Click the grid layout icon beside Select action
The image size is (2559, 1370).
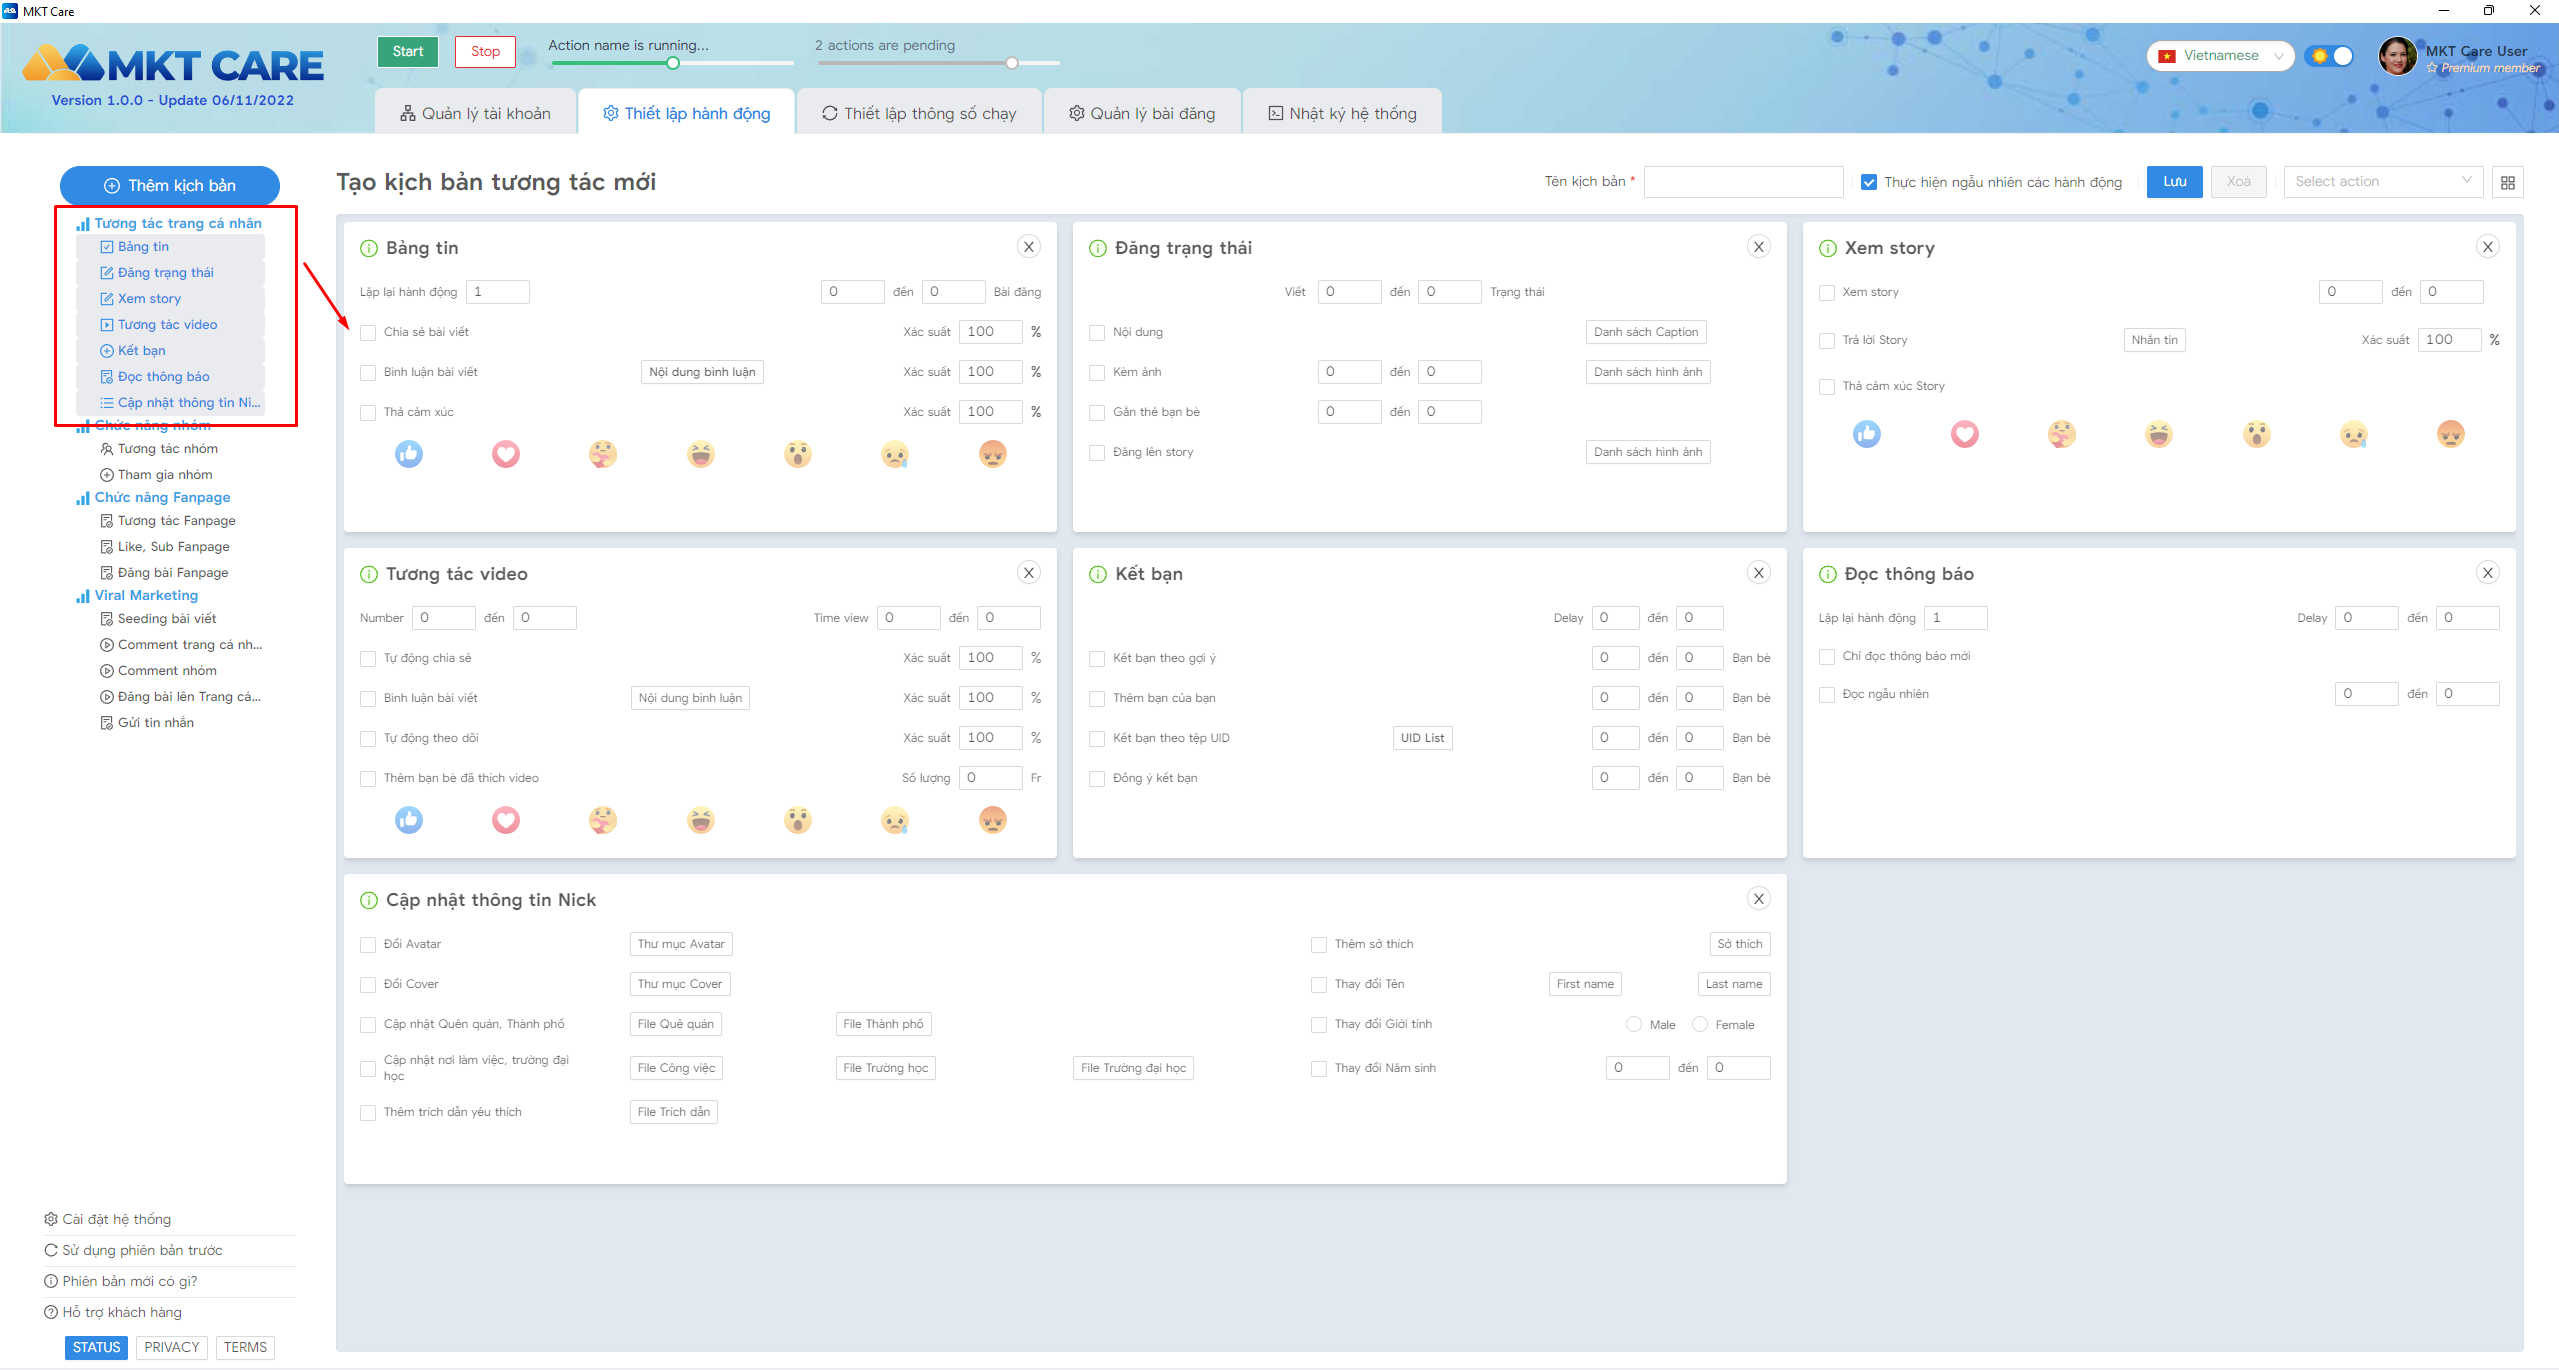[x=2507, y=182]
